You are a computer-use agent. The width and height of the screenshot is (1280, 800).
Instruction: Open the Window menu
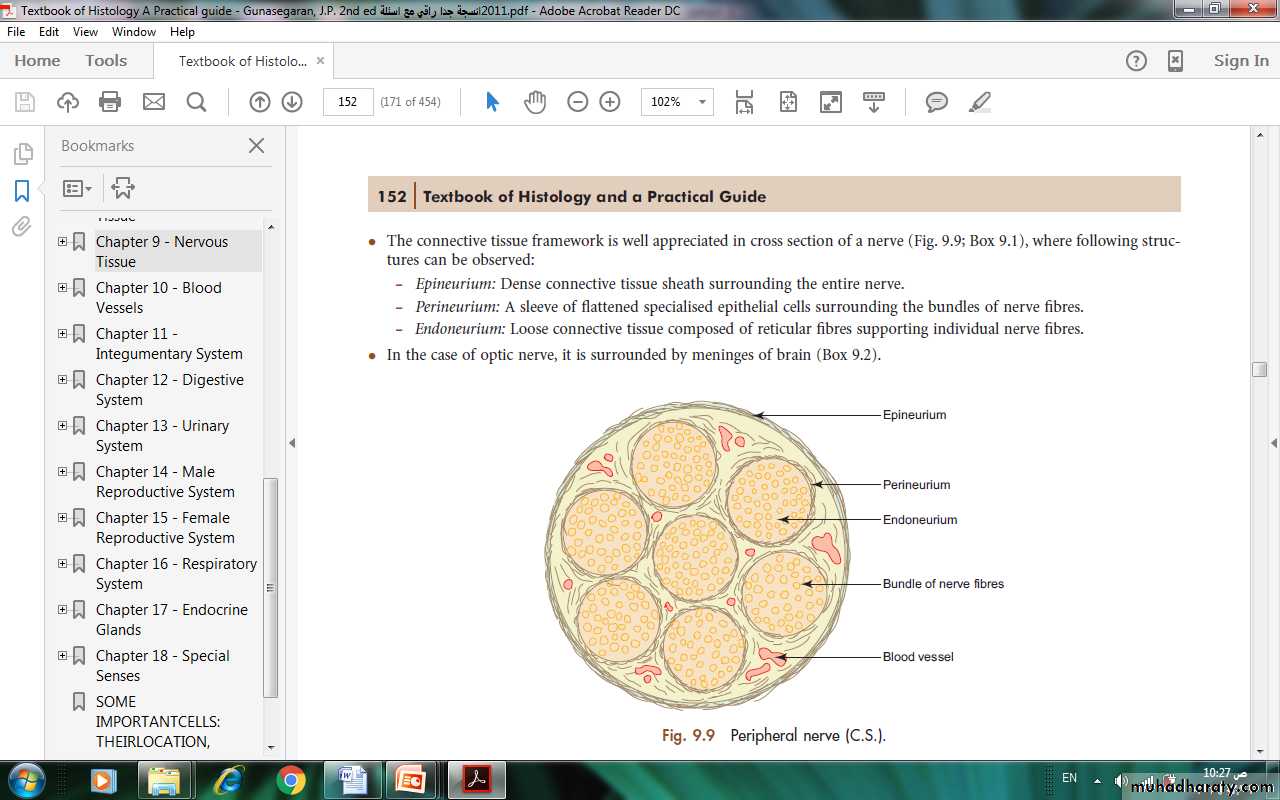click(133, 32)
